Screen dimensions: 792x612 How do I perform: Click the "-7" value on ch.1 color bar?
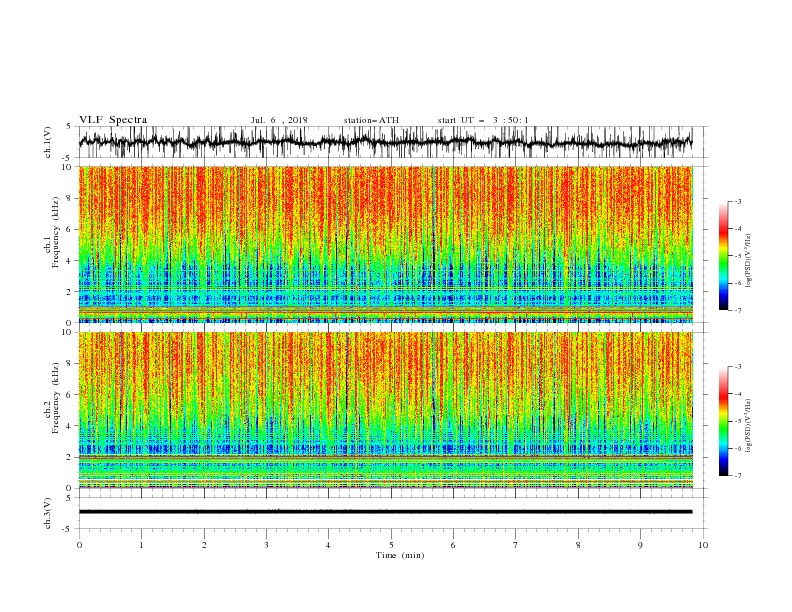click(738, 310)
